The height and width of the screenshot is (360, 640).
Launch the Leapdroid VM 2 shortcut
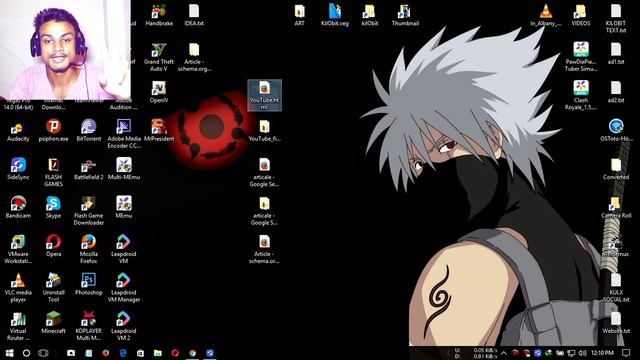point(124,326)
